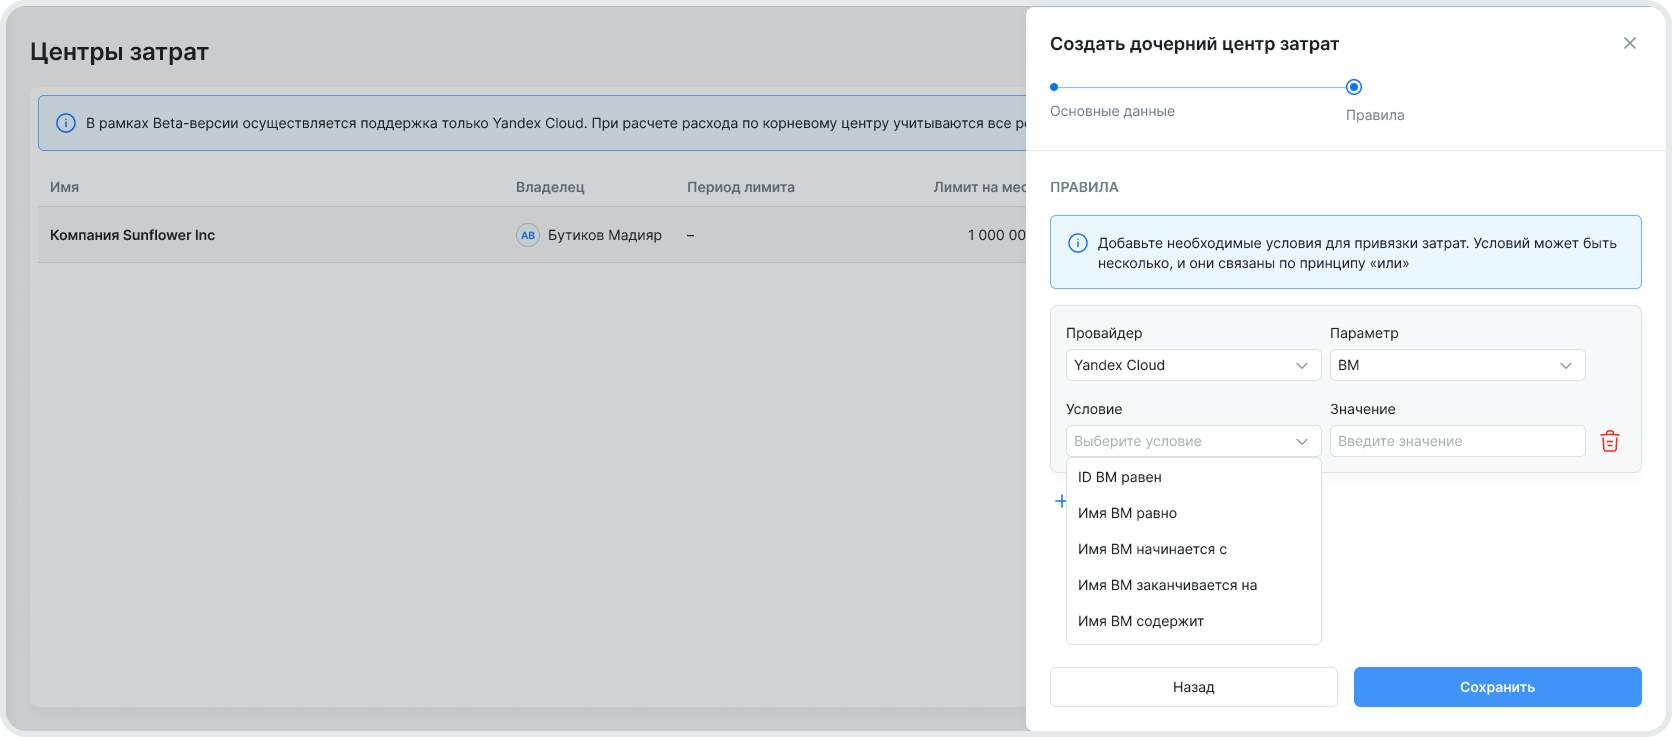Click the info icon in Beta-version banner
1672x737 pixels.
click(x=66, y=123)
